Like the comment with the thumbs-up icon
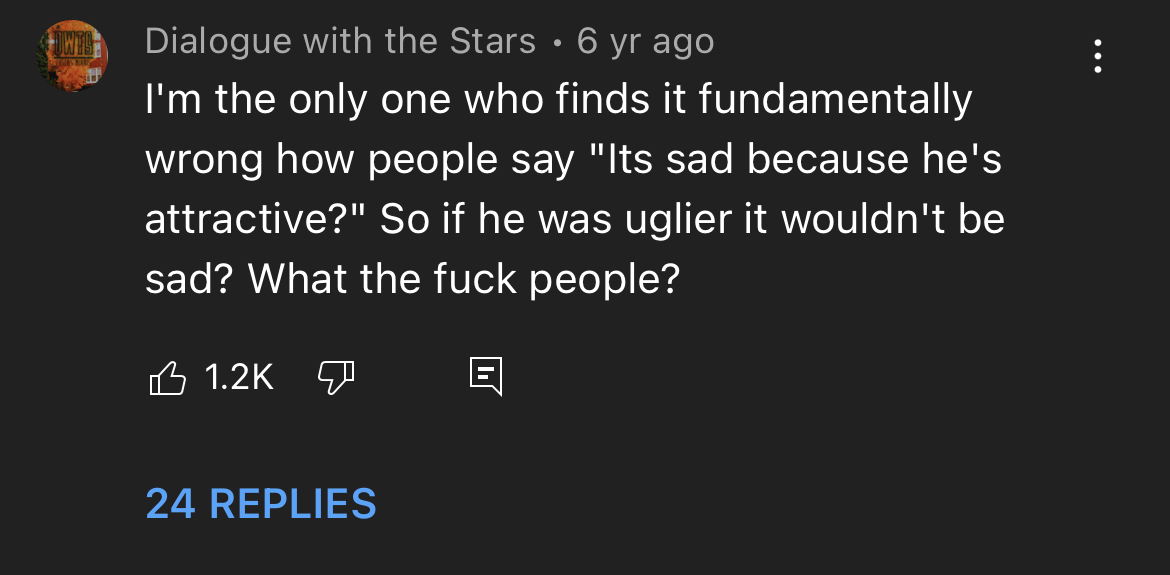The image size is (1170, 575). click(x=168, y=377)
